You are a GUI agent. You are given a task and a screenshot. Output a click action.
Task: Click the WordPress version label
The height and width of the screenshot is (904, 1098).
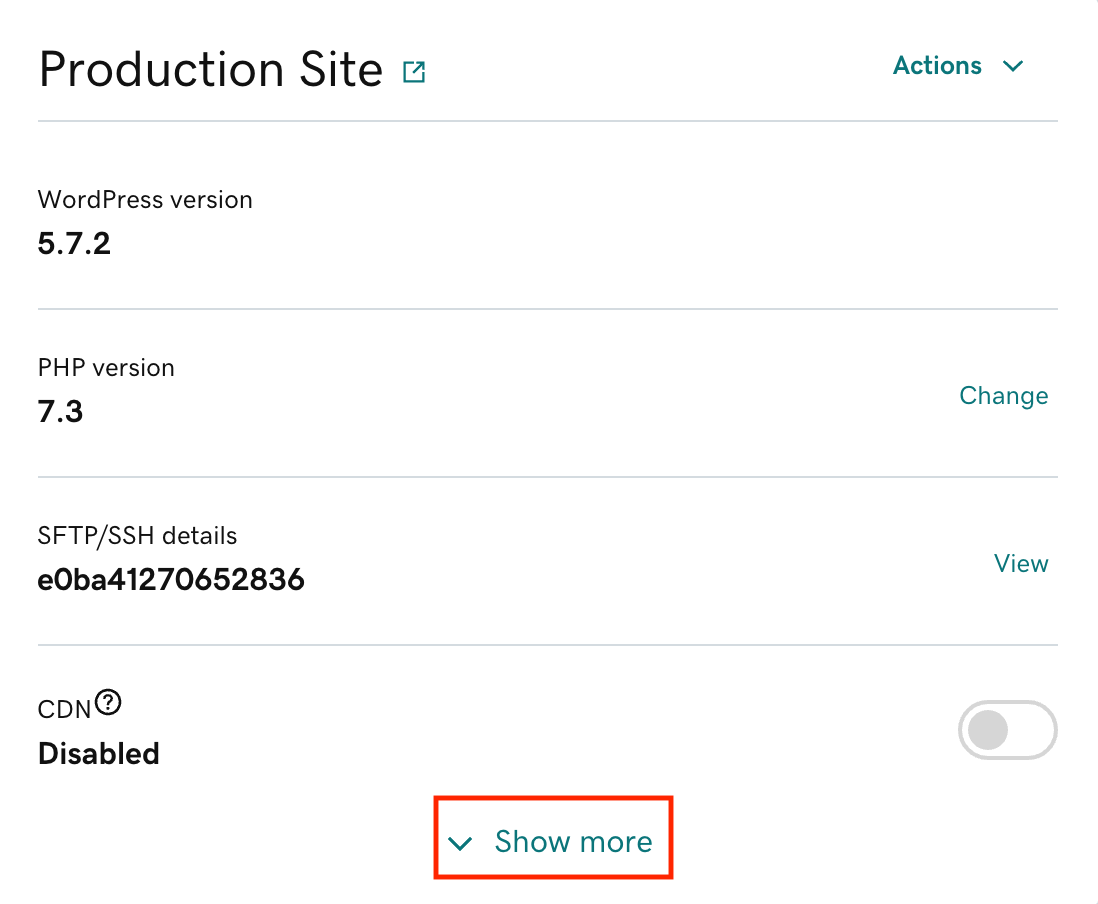tap(145, 200)
